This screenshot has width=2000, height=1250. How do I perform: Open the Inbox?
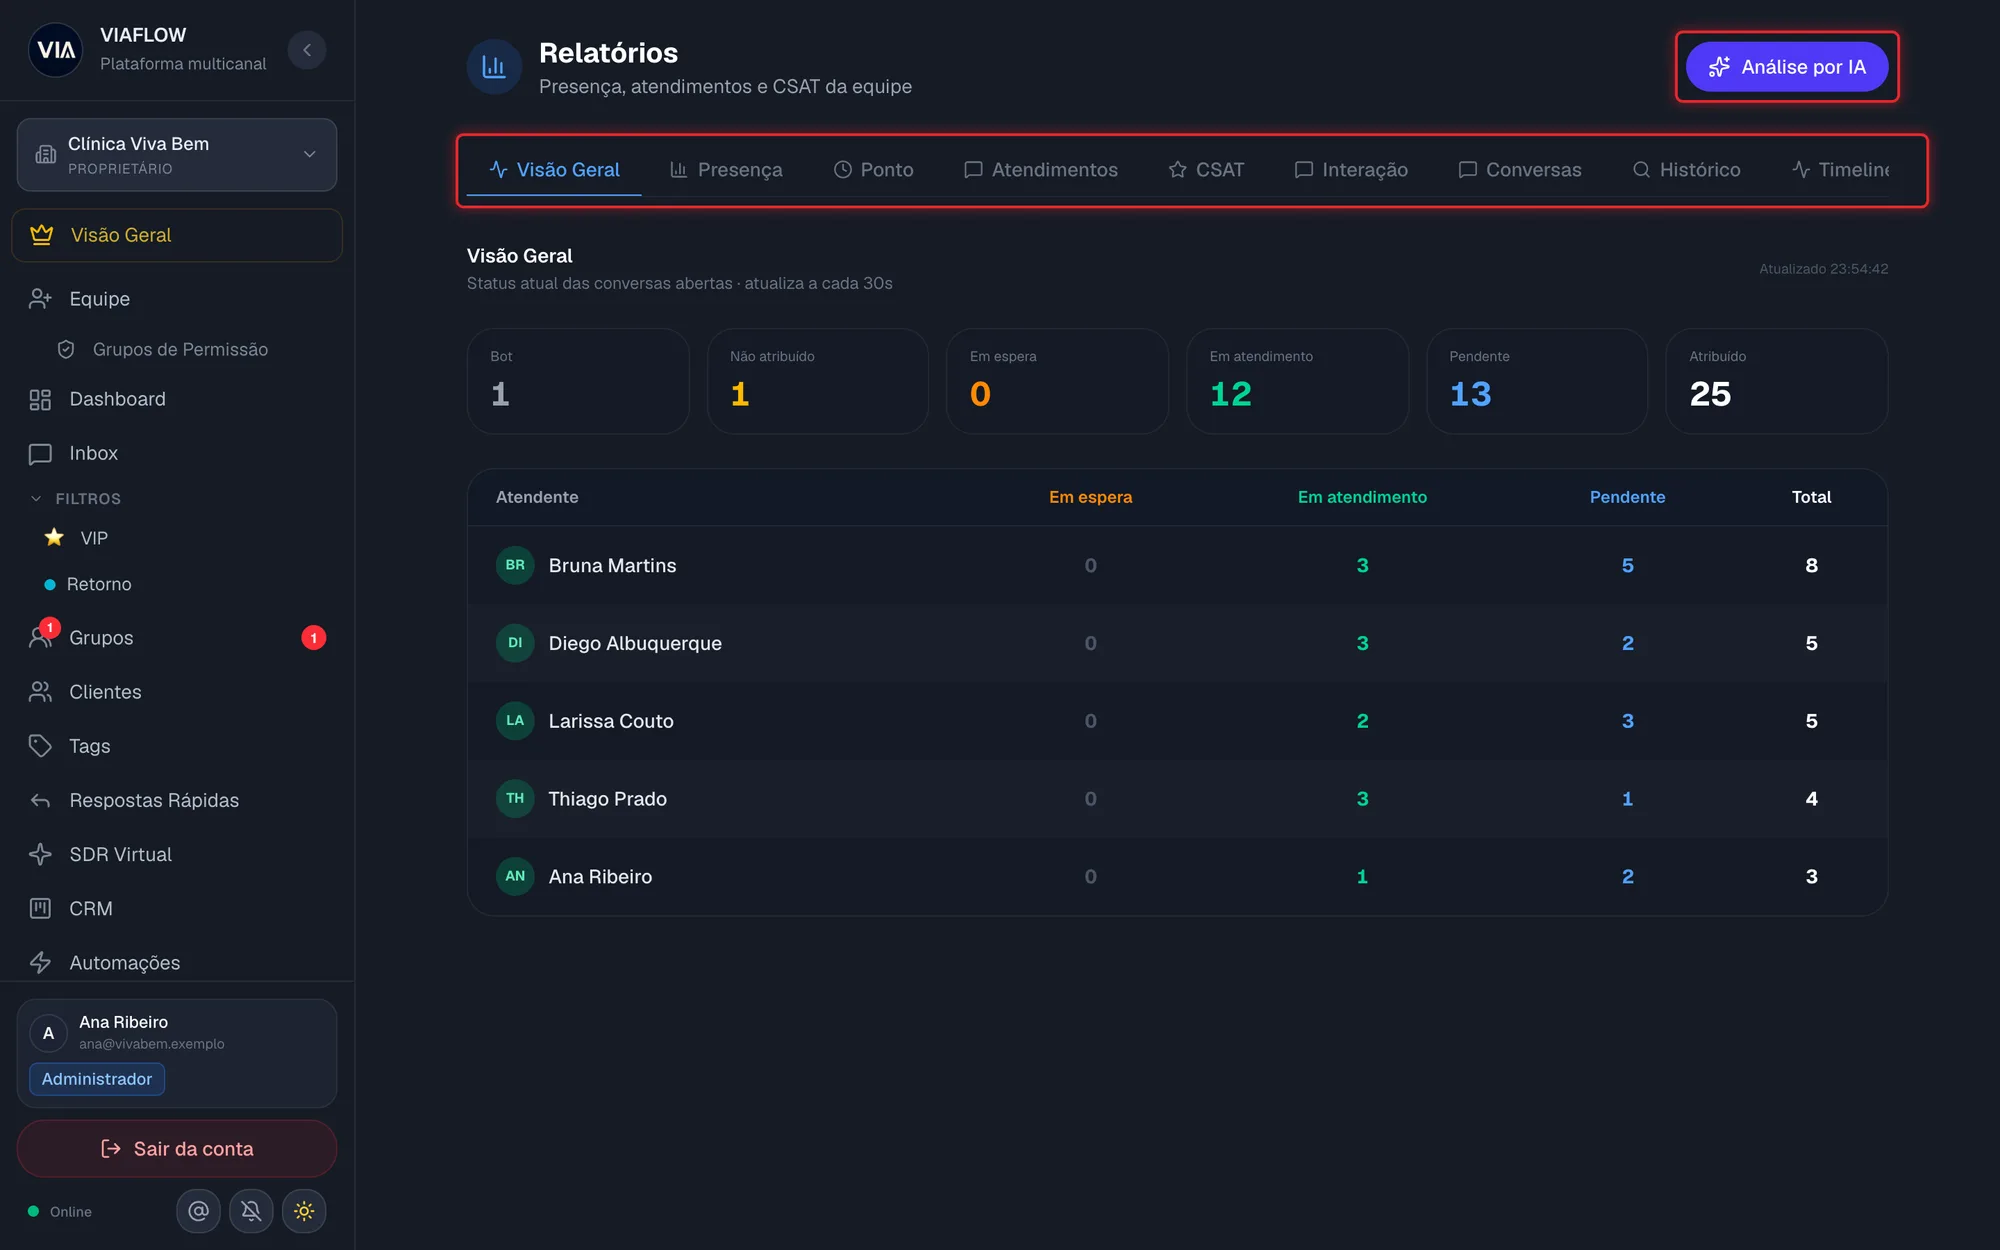[177, 453]
